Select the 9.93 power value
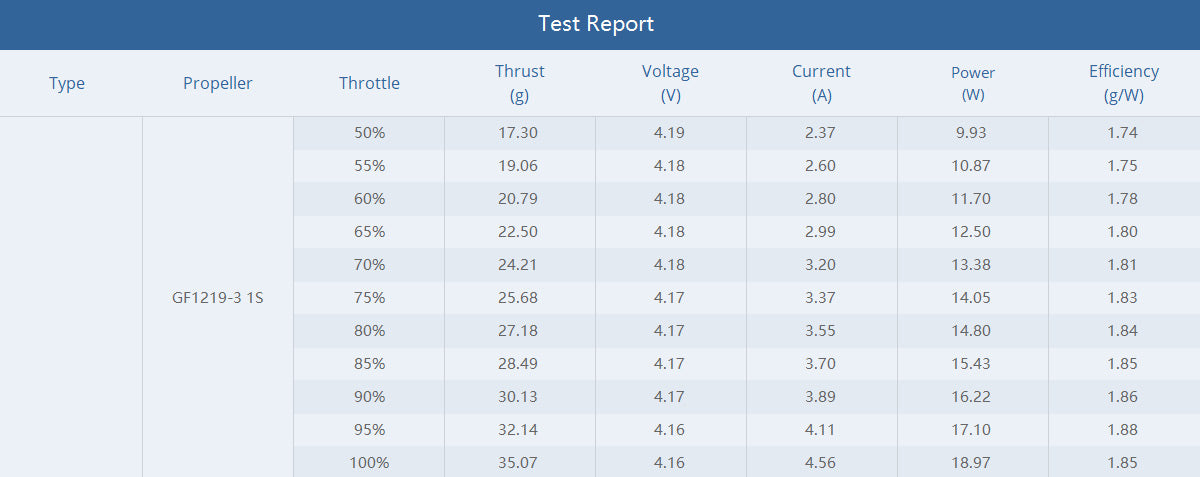This screenshot has width=1200, height=477. click(x=971, y=133)
